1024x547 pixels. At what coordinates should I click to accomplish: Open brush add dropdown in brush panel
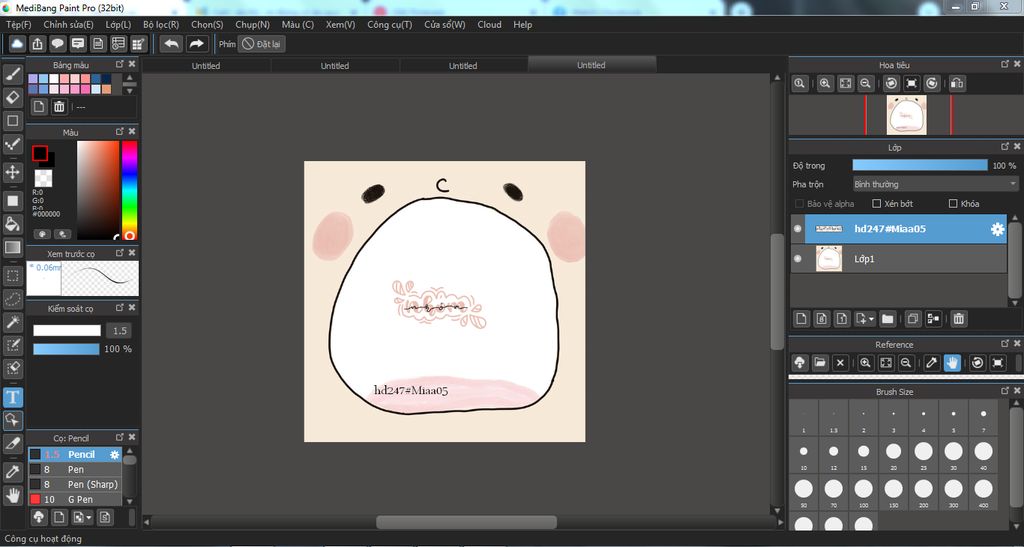pos(83,518)
